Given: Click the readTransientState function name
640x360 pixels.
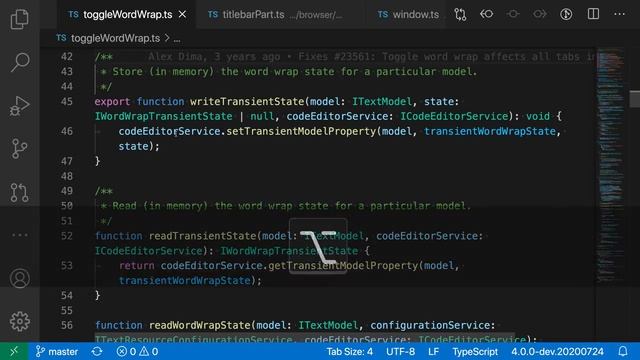Looking at the screenshot, I should pos(202,236).
